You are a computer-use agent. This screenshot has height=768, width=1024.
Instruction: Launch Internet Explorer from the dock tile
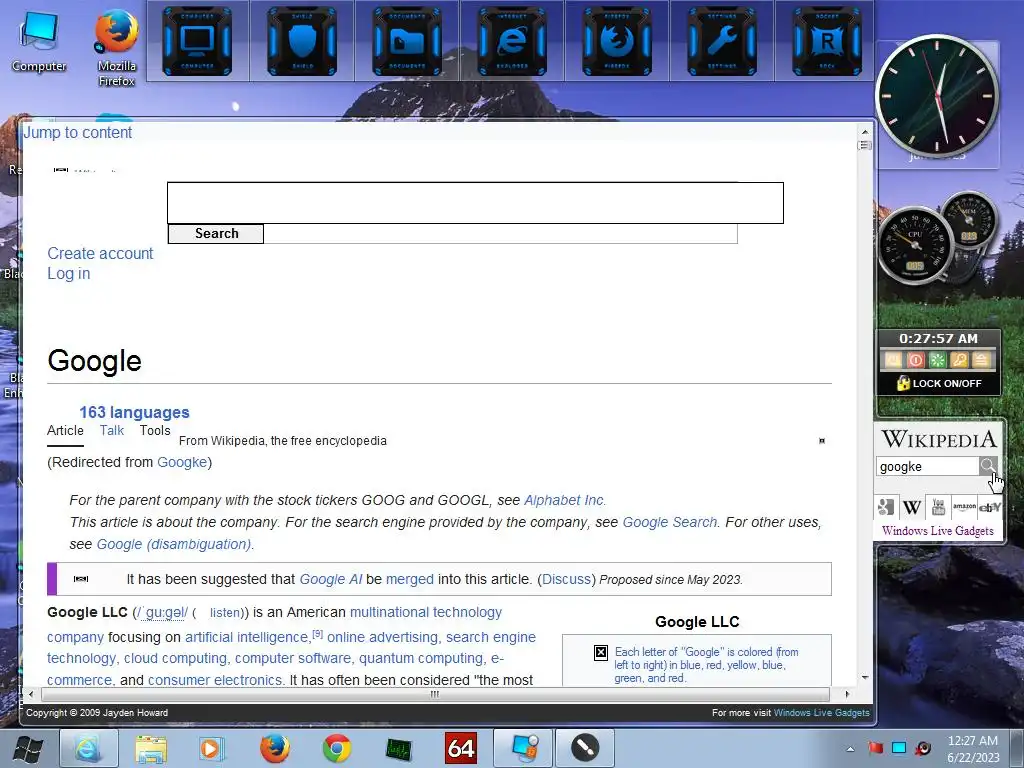[512, 41]
